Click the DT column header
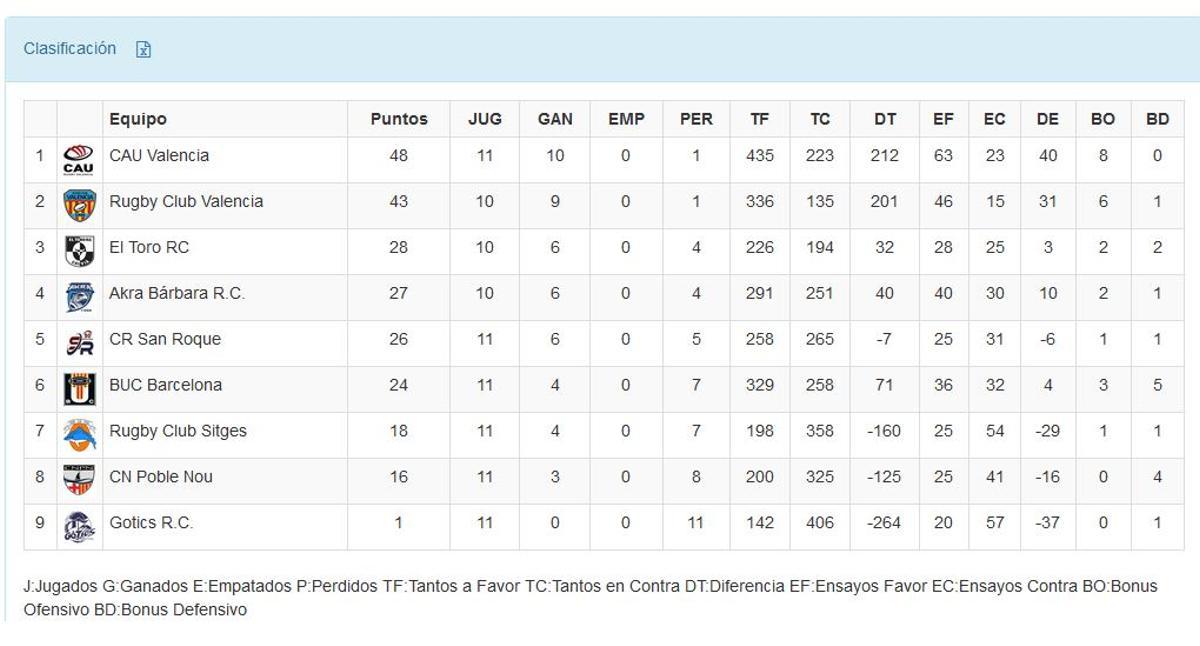Image resolution: width=1200 pixels, height=646 pixels. pyautogui.click(x=884, y=118)
